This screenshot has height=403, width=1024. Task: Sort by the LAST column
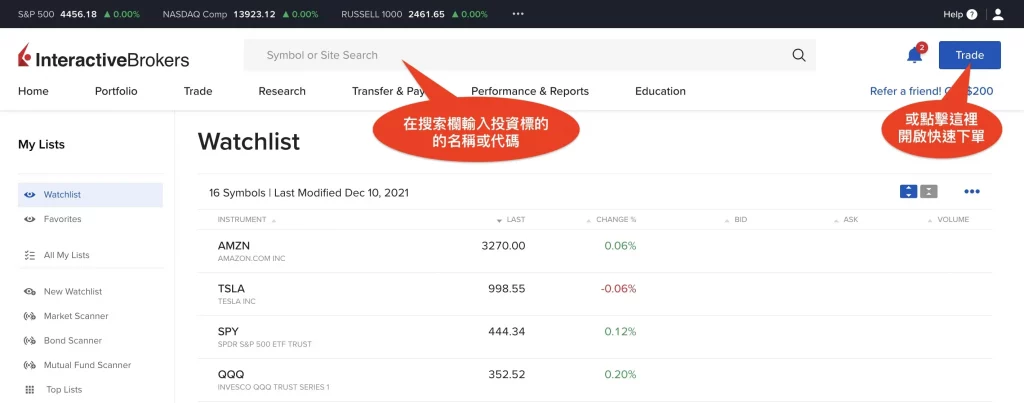(511, 219)
